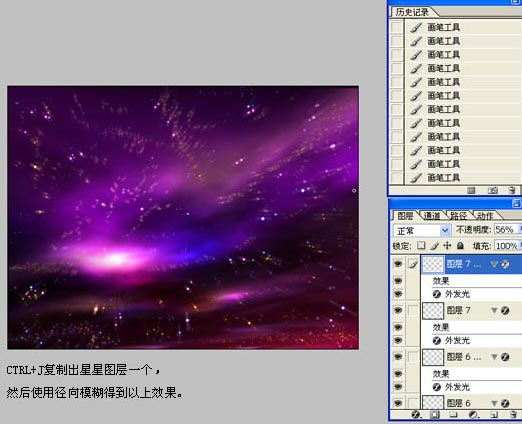The height and width of the screenshot is (424, 522).
Task: Hide the selected 图层 7 copy layer via eye icon
Action: (x=398, y=264)
